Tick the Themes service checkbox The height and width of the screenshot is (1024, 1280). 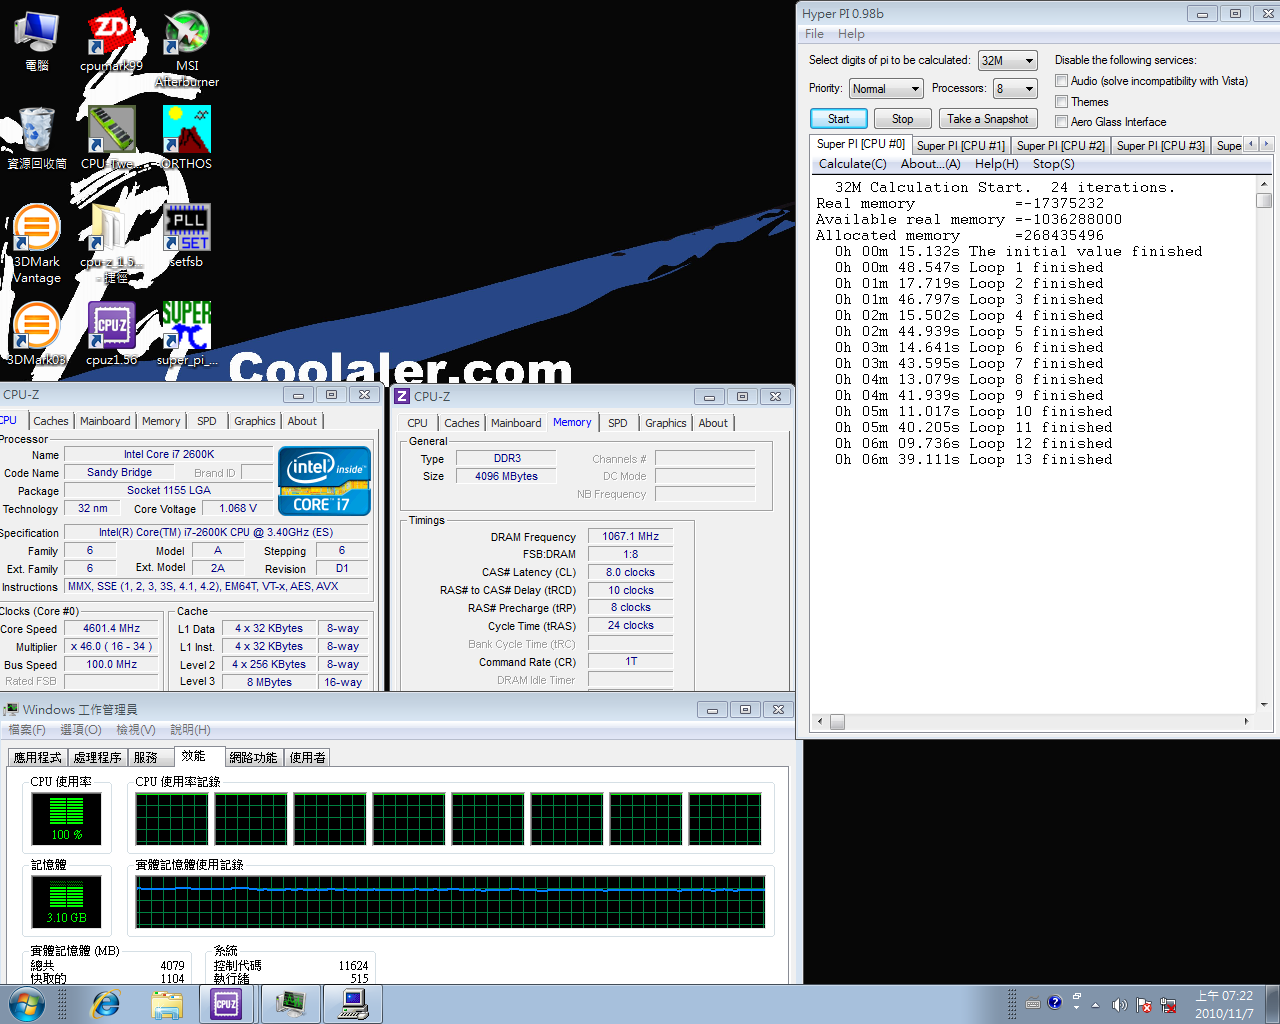point(1061,101)
